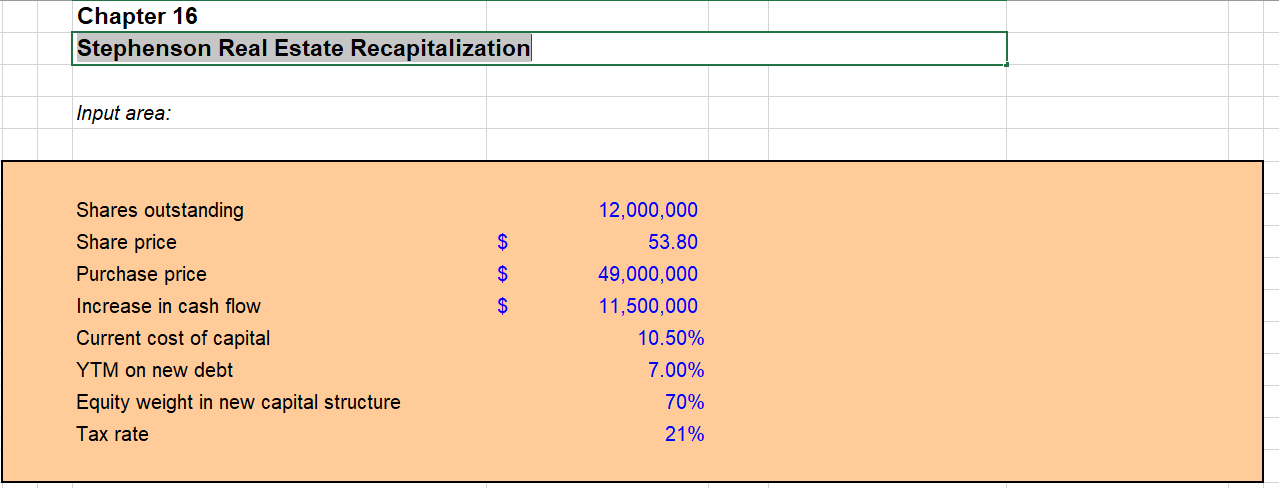This screenshot has height=488, width=1279.
Task: Click the 'Increase in cash flow' label
Action: [168, 306]
